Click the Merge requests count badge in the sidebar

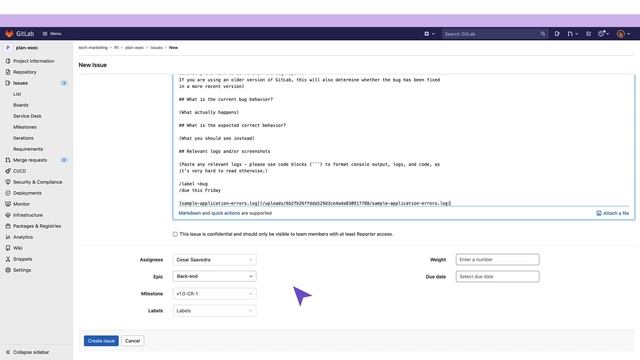(64, 160)
